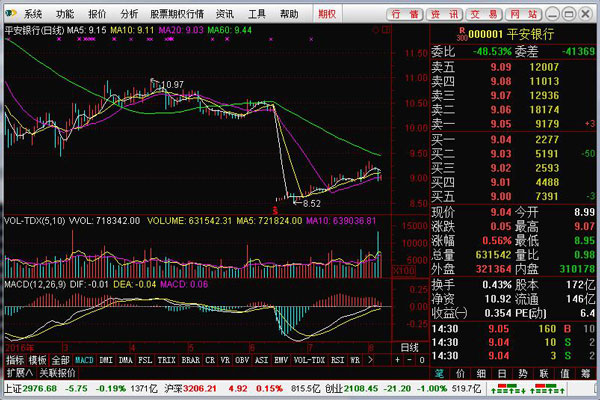Image resolution: width=600 pixels, height=400 pixels.
Task: Select the 模板 tab
Action: (38, 360)
